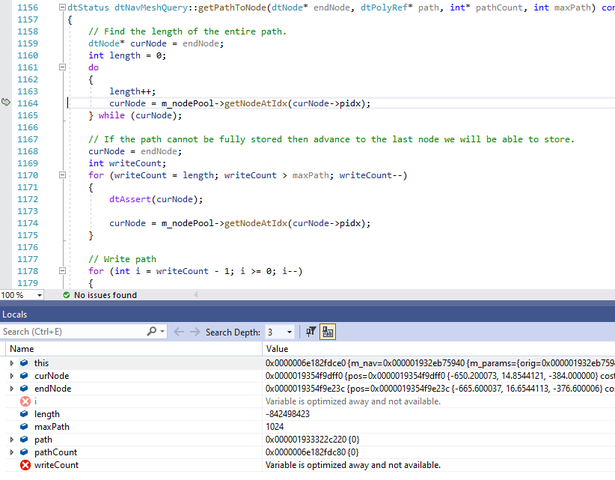Click the blue cube icon beside pathCount
Image resolution: width=615 pixels, height=480 pixels.
coord(24,452)
